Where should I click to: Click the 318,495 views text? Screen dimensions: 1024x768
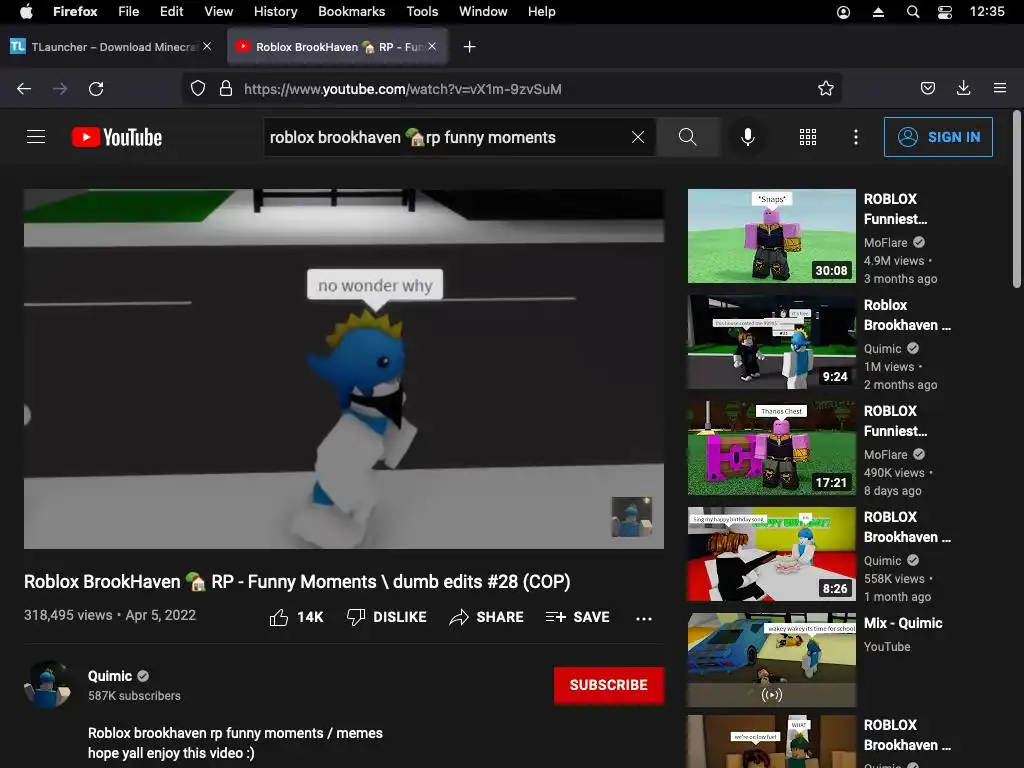pyautogui.click(x=68, y=615)
